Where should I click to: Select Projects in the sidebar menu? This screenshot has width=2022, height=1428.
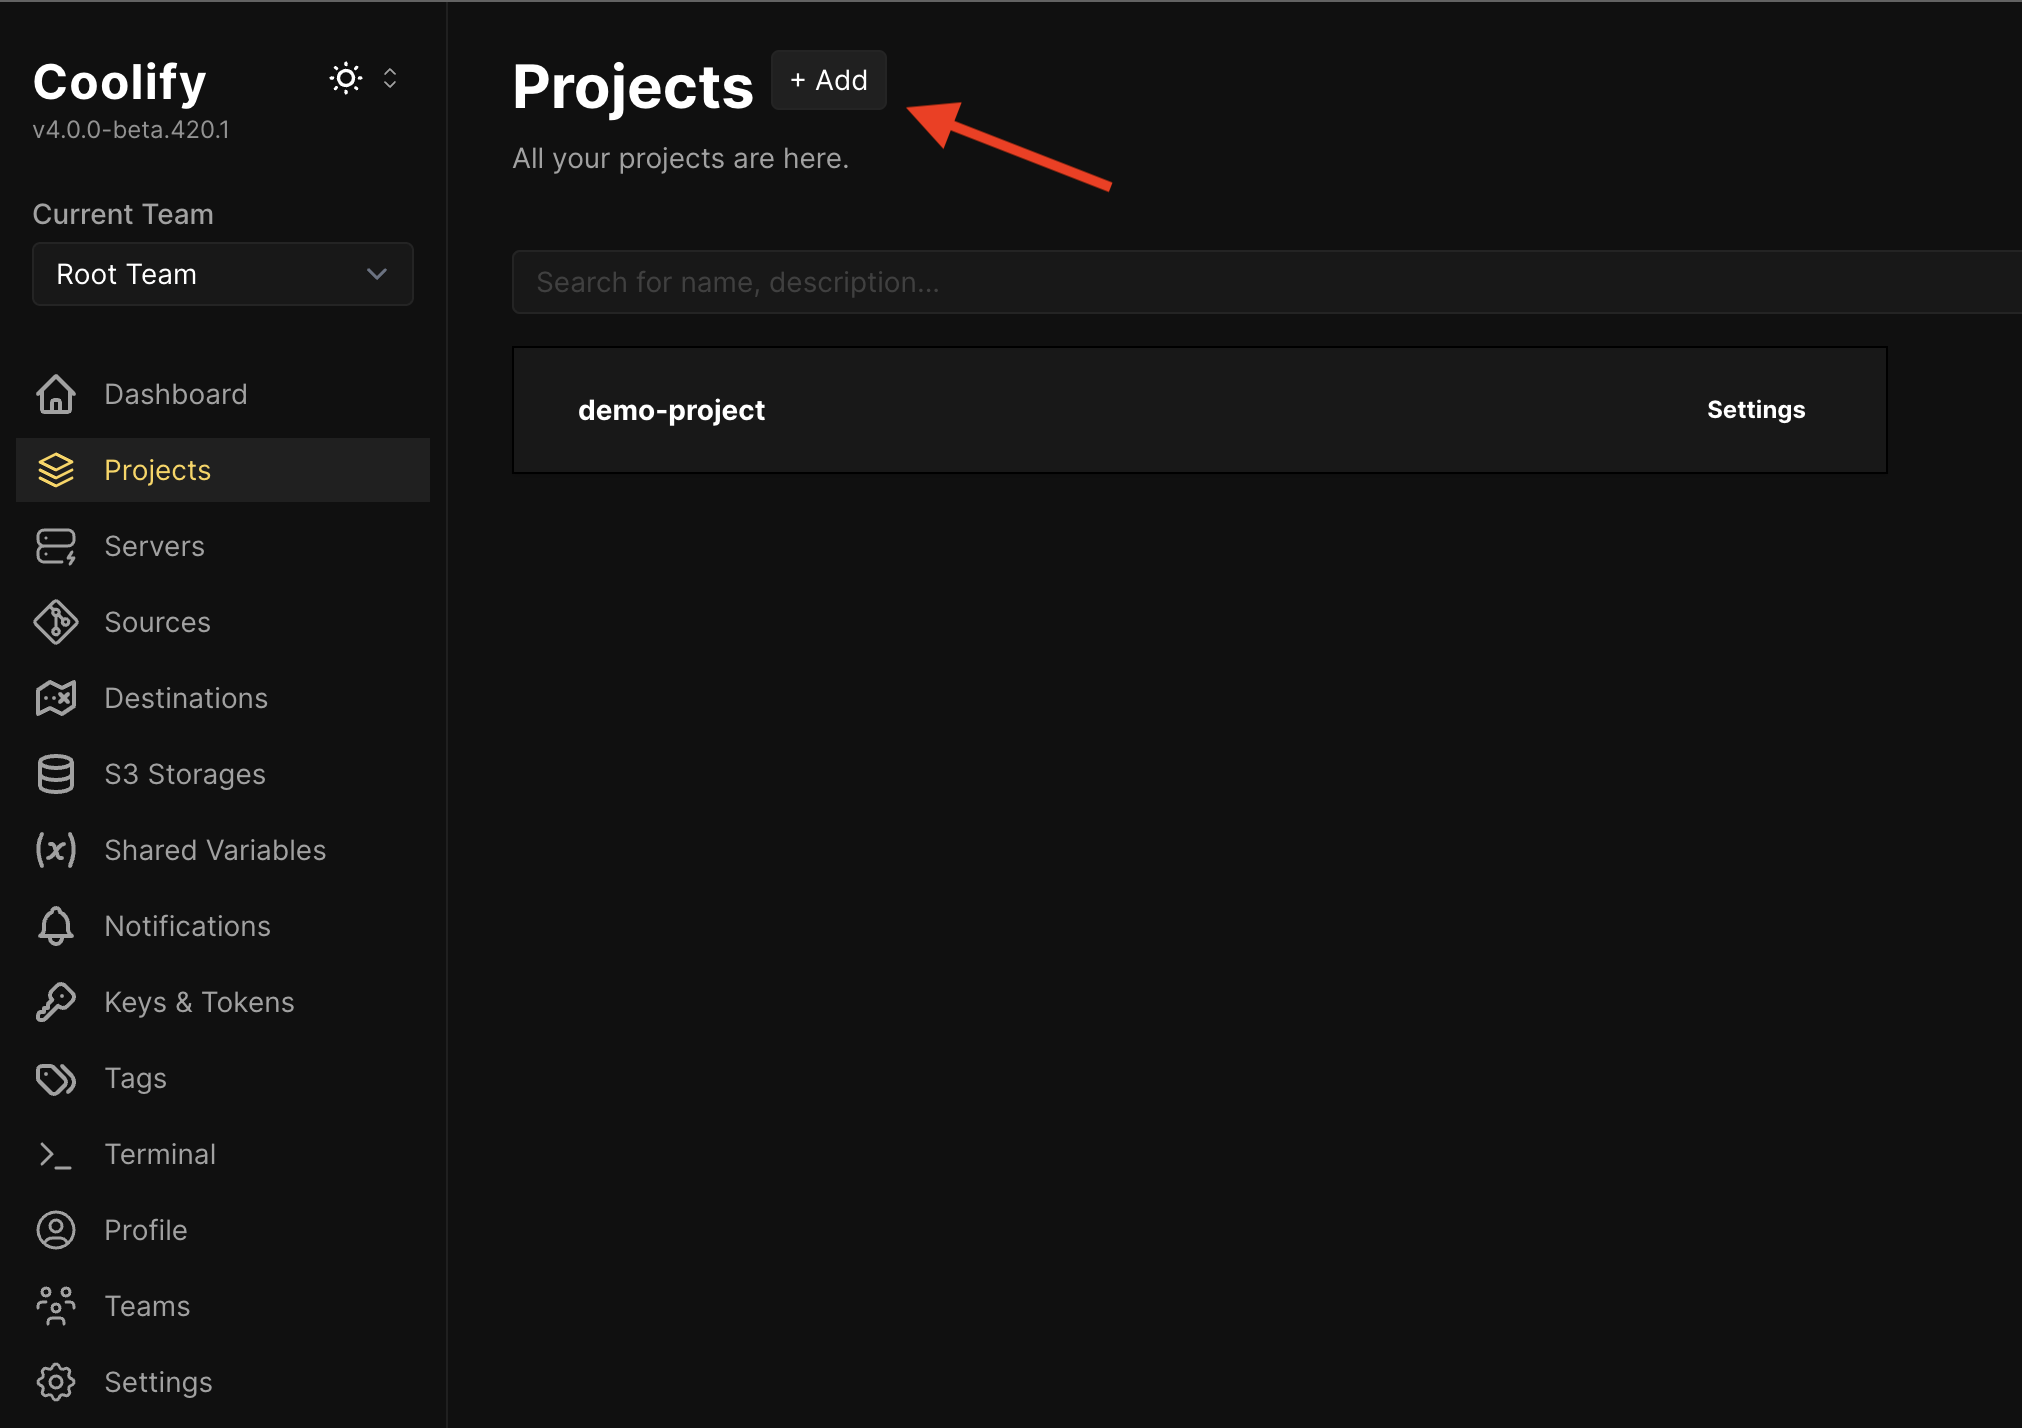click(223, 470)
